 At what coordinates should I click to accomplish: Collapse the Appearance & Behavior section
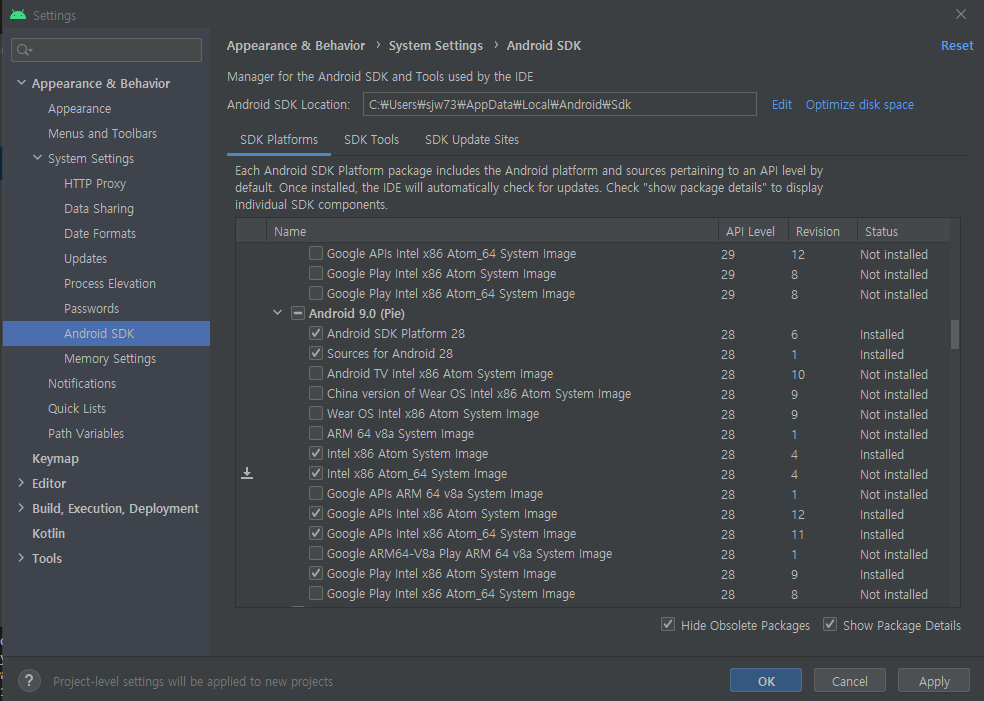(x=21, y=83)
